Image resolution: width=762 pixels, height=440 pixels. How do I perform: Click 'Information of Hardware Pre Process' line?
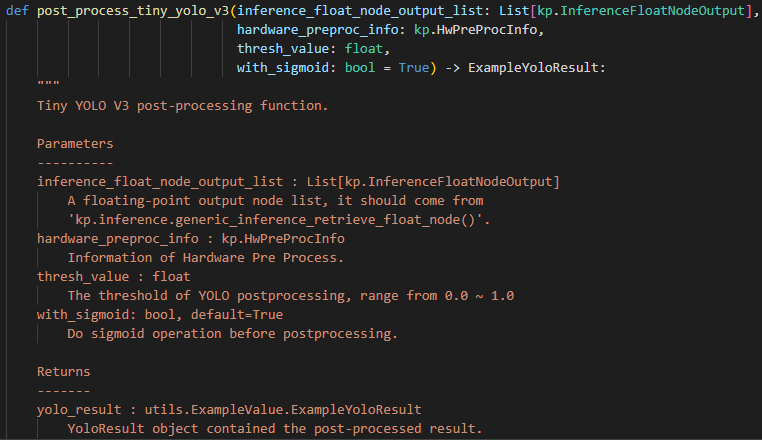pos(206,258)
